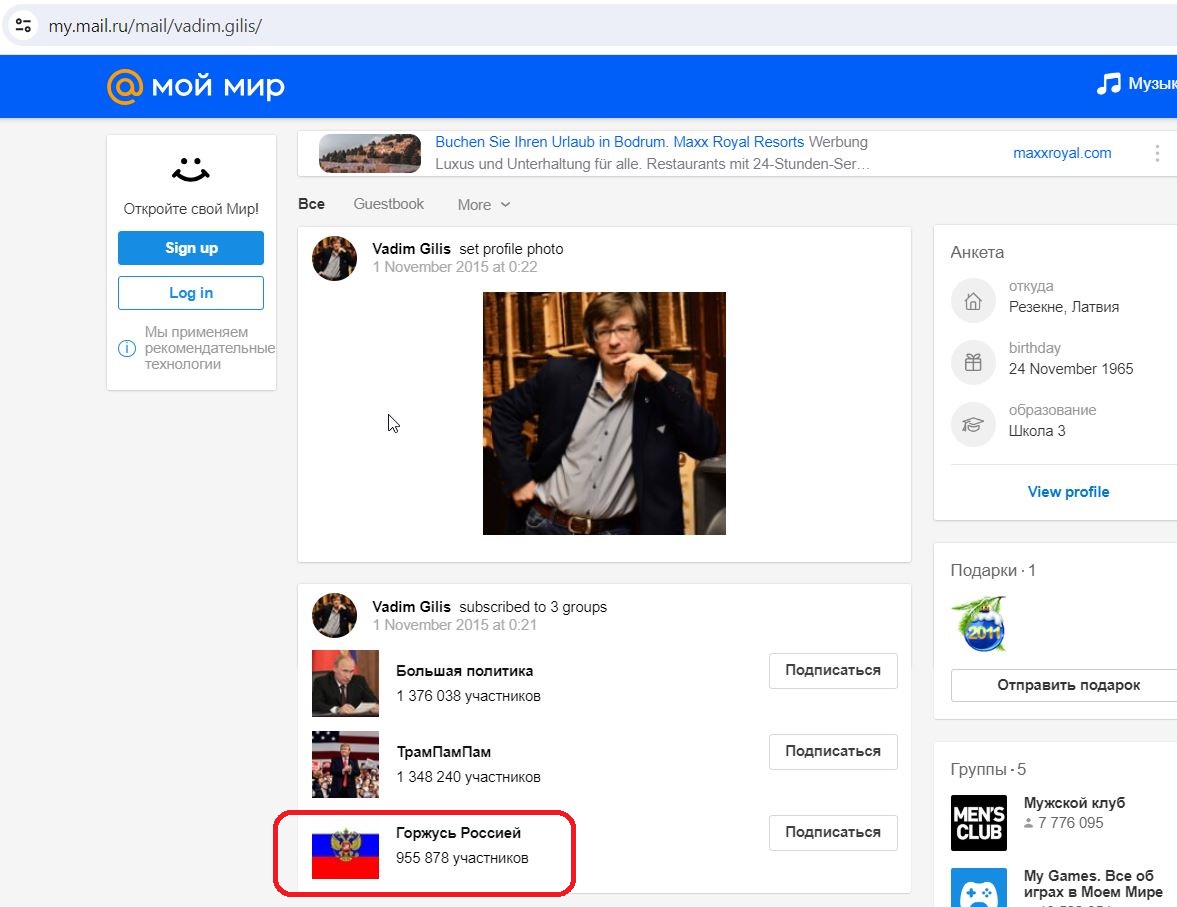Click Vadim Gilis name on groups subscription post

(x=411, y=607)
